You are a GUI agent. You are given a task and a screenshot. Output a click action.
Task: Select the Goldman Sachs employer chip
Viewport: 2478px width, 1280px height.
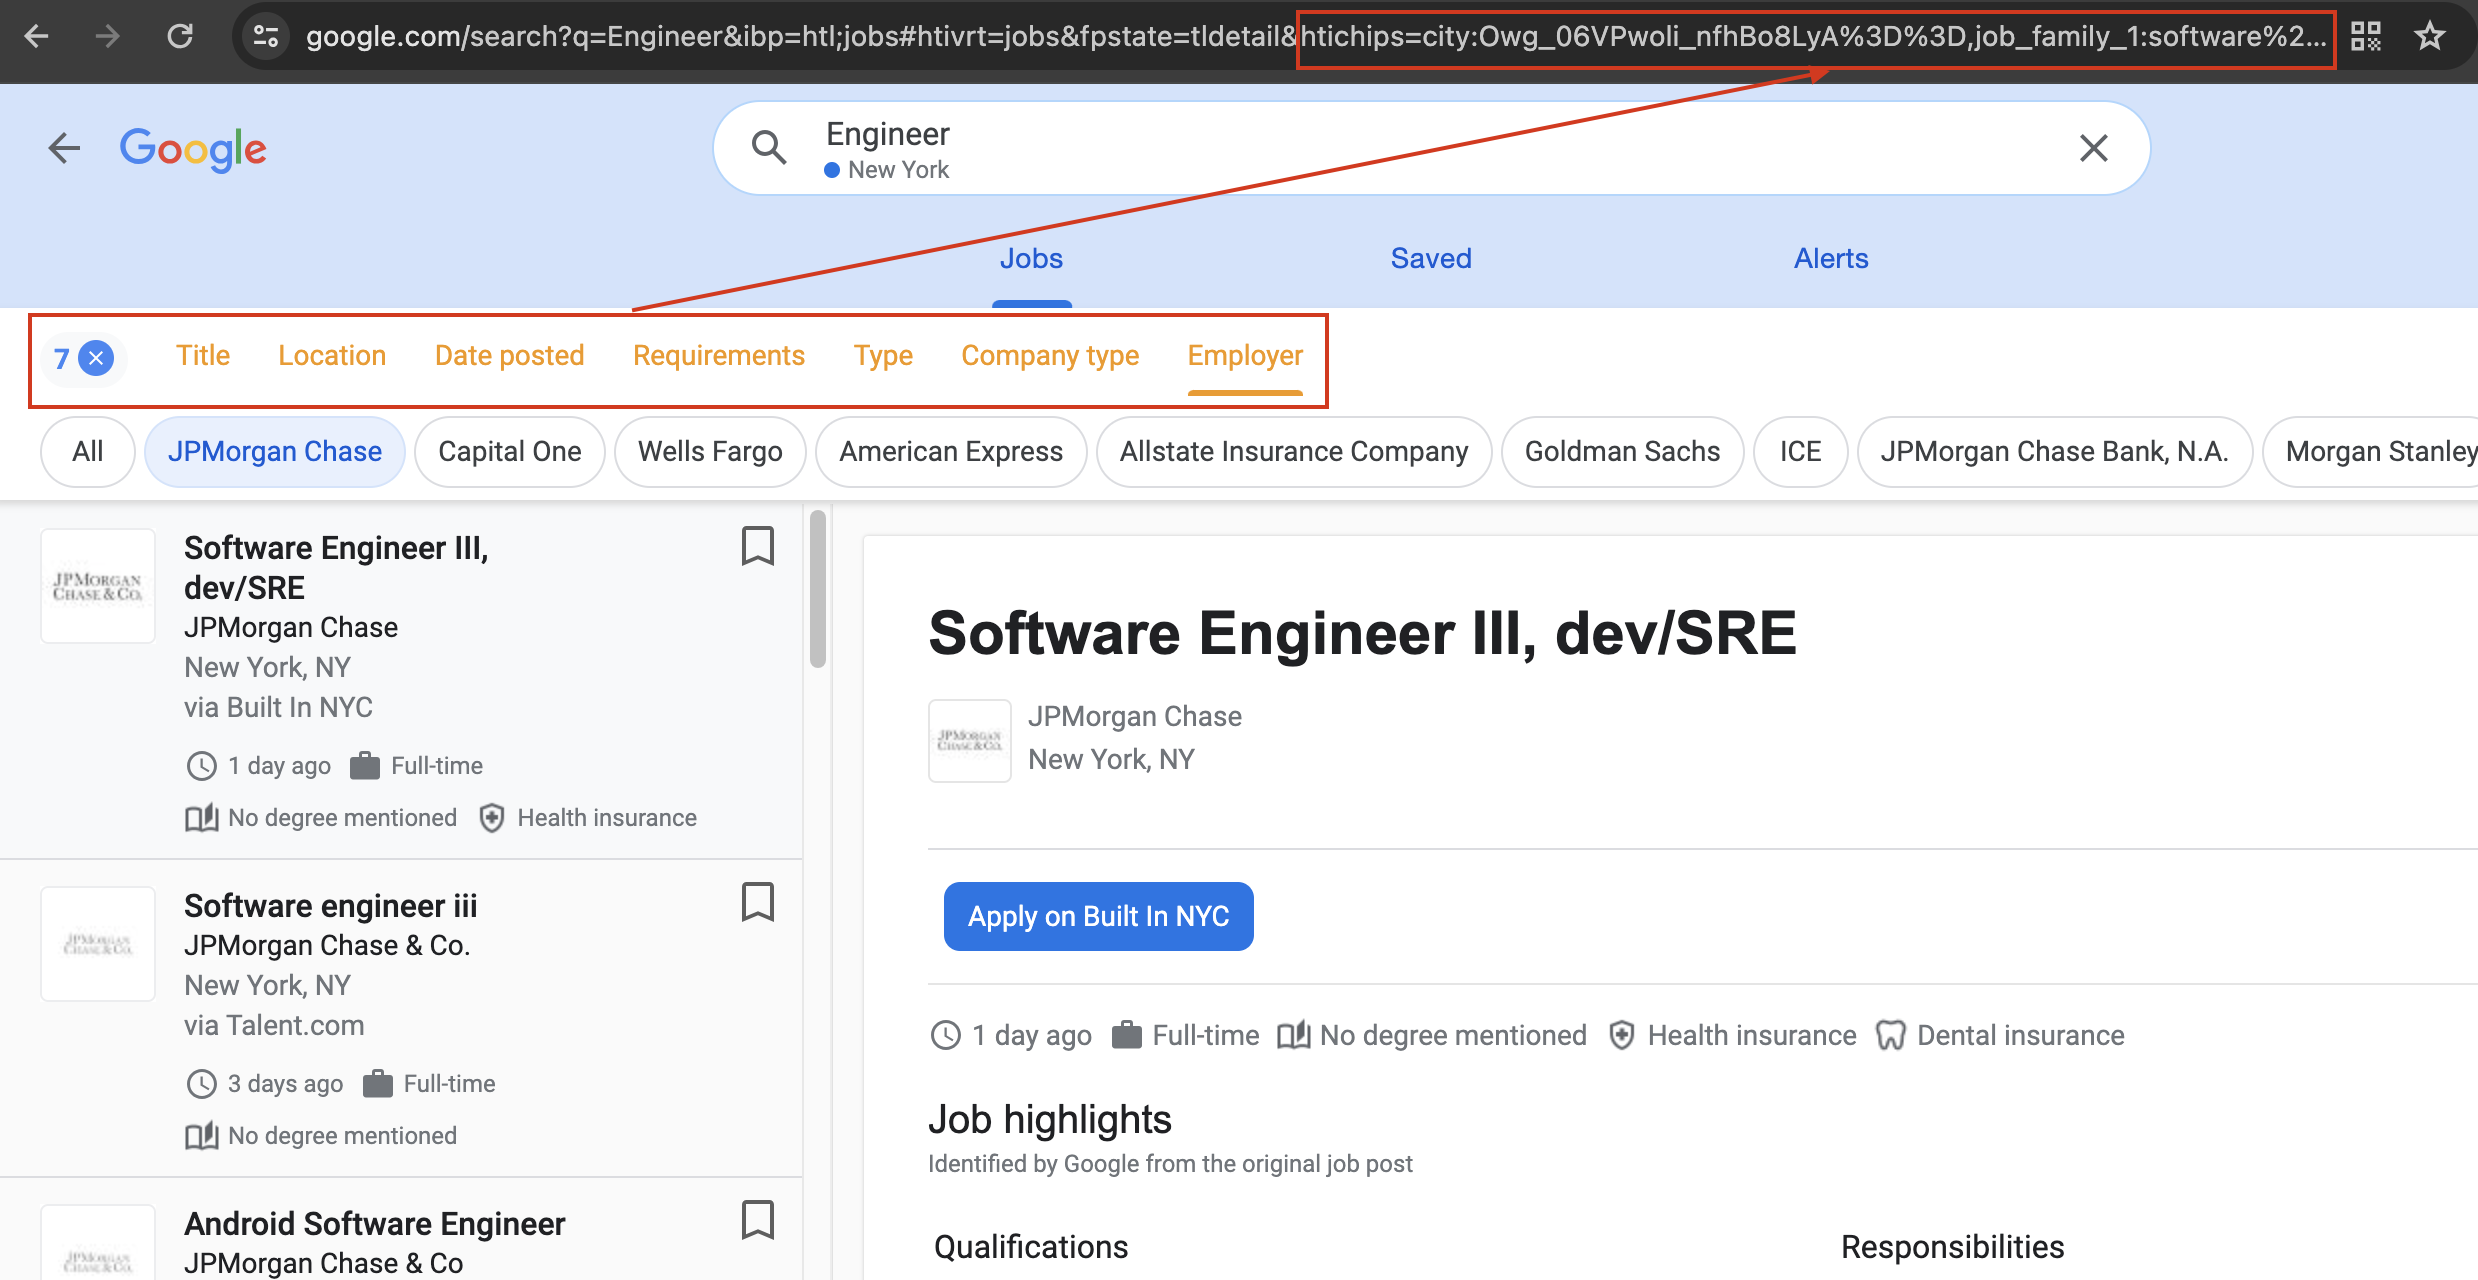(1621, 452)
